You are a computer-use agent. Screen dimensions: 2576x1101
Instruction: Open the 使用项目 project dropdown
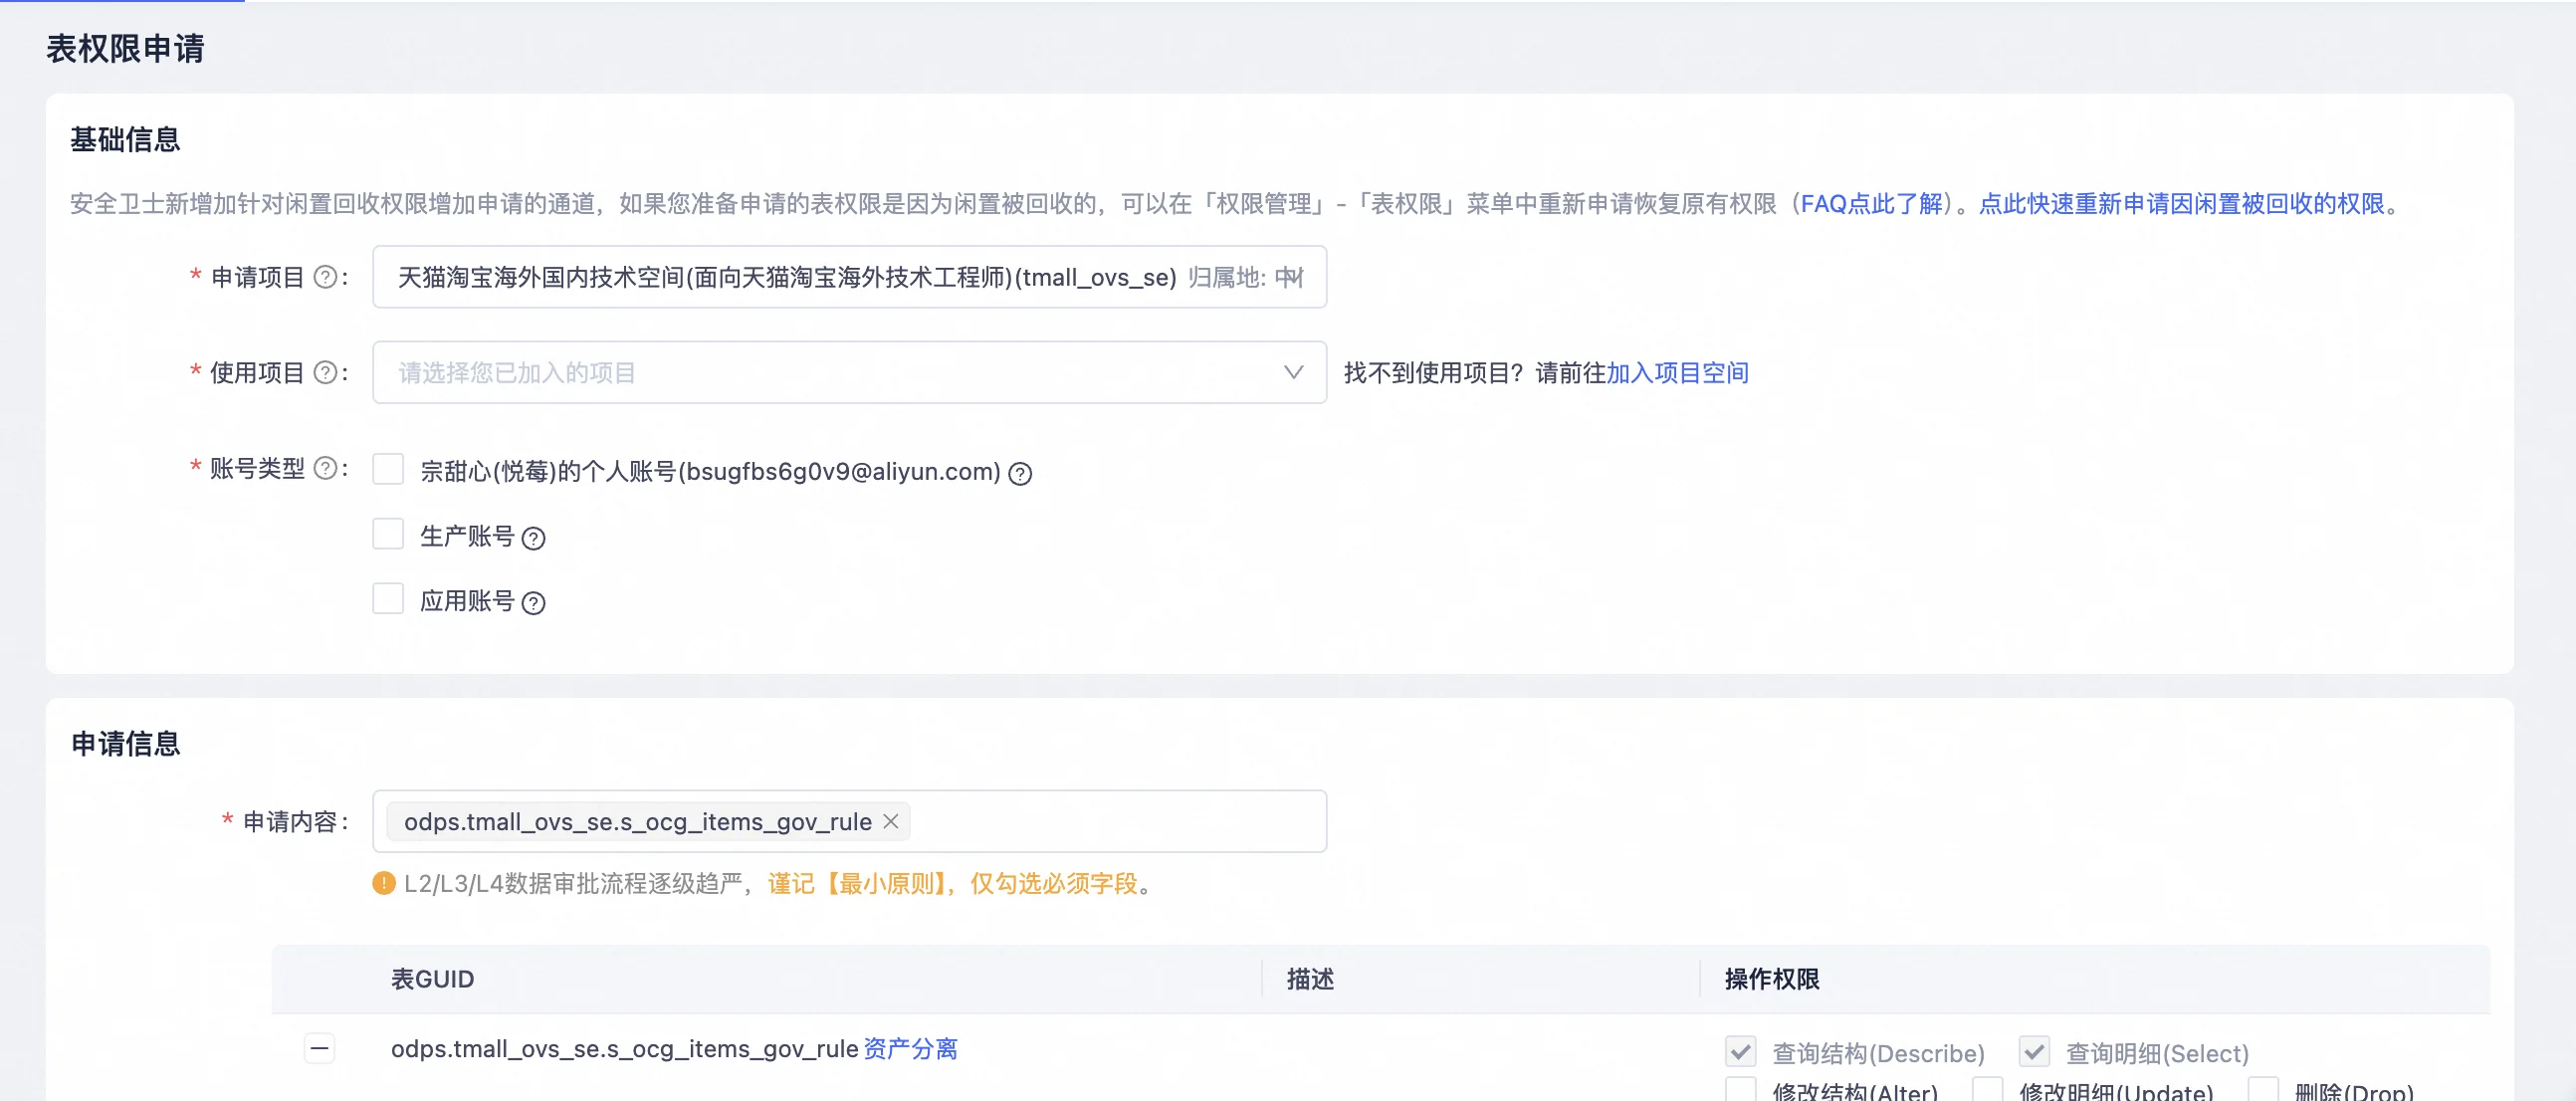850,373
